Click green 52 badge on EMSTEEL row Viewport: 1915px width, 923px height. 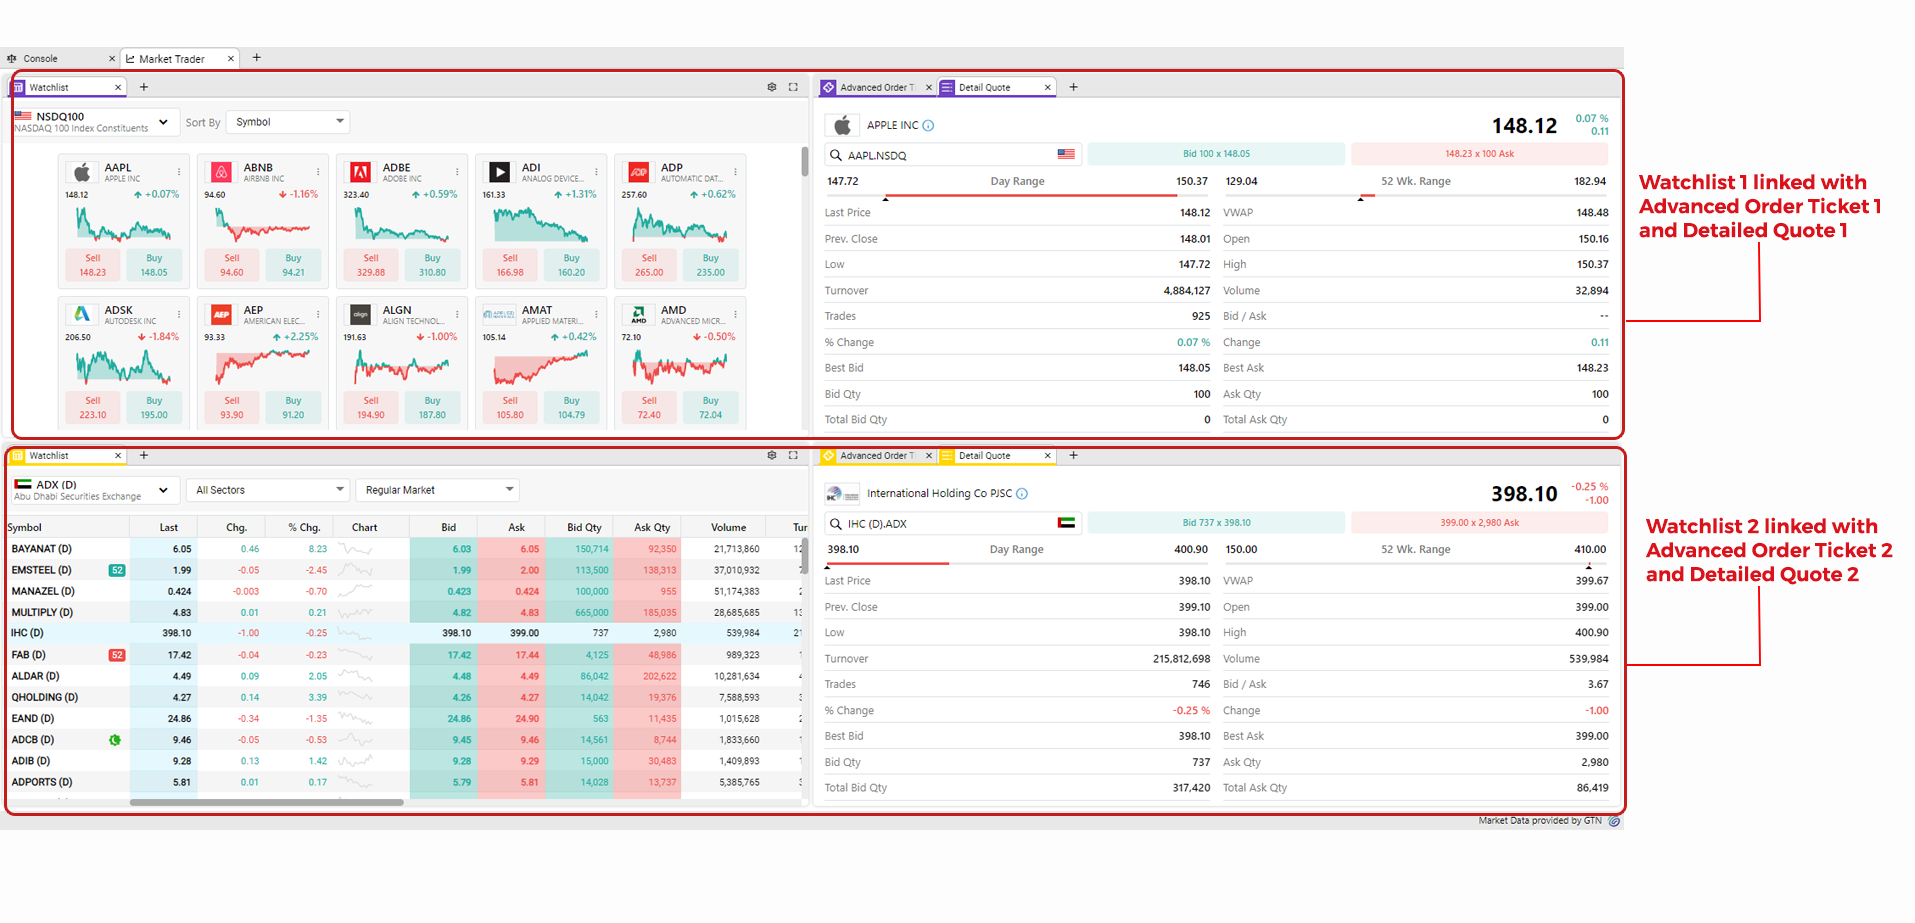click(x=117, y=570)
